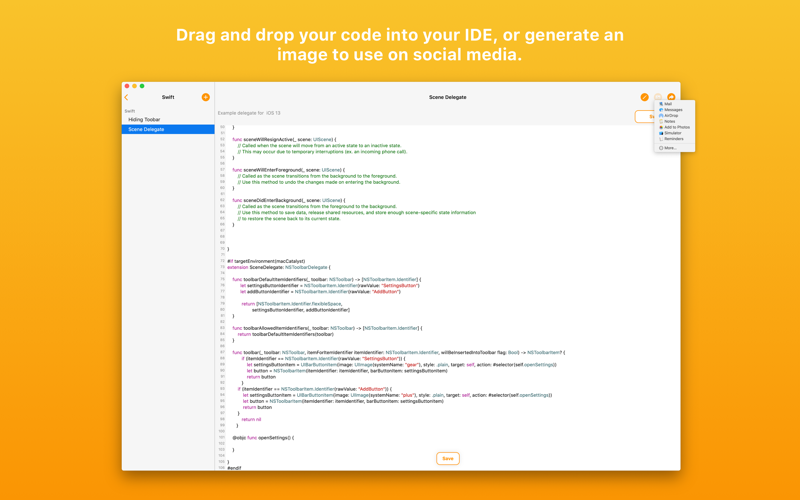Go back using the orange chevron in sidebar
The image size is (800, 500).
(x=126, y=97)
